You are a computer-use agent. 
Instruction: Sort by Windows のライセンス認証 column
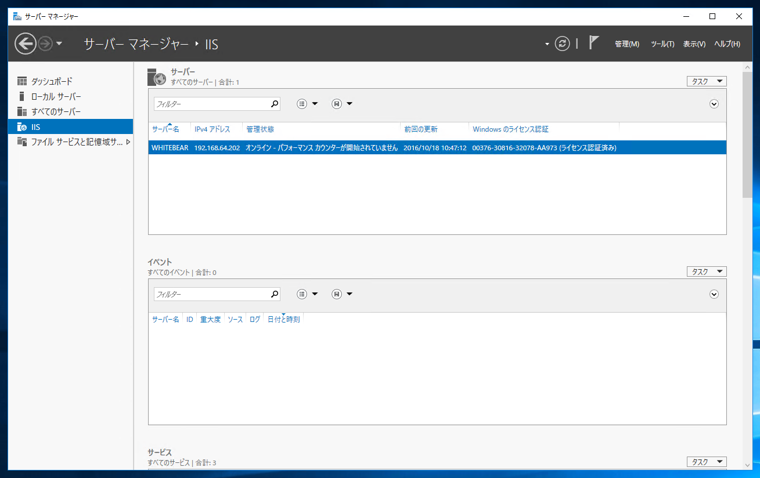510,129
